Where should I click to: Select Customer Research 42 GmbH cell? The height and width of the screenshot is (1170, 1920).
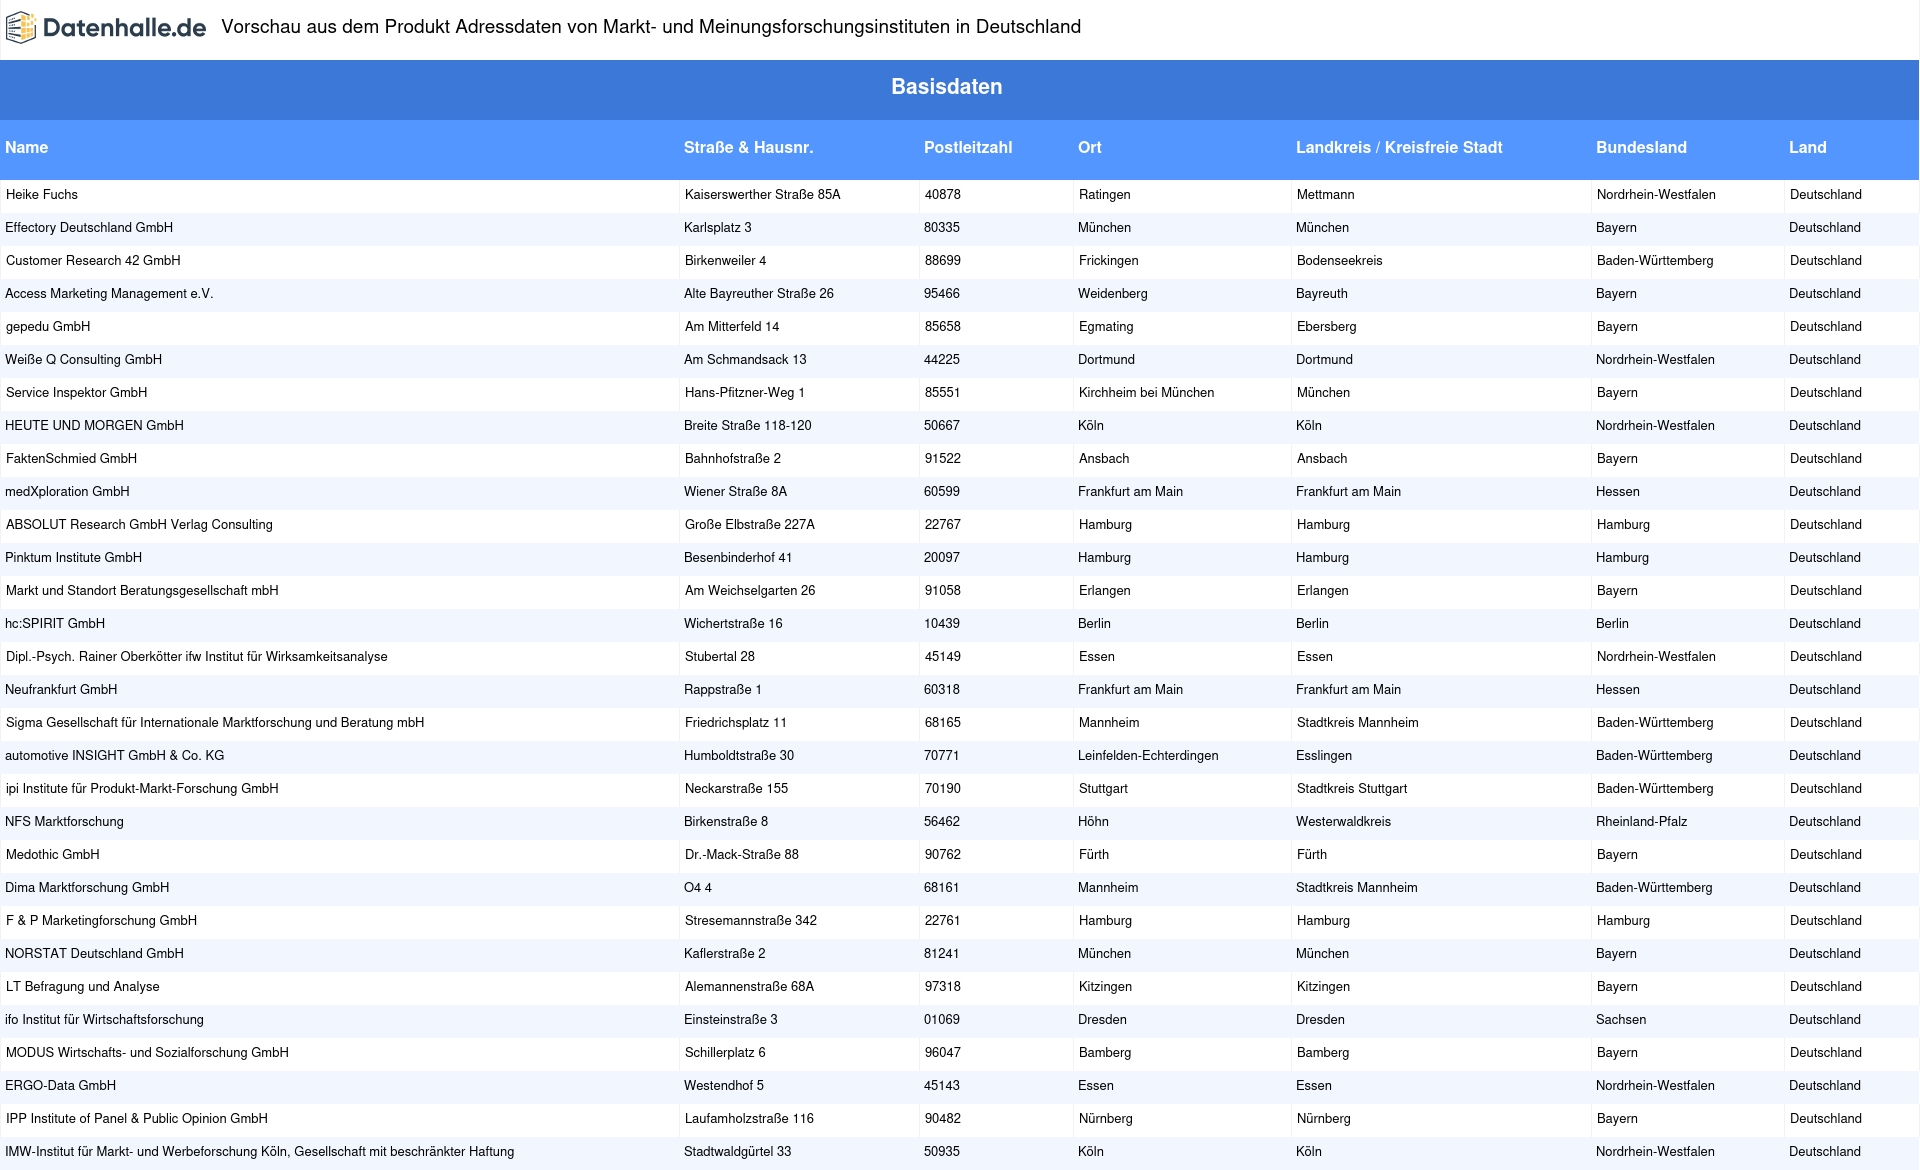pos(93,260)
